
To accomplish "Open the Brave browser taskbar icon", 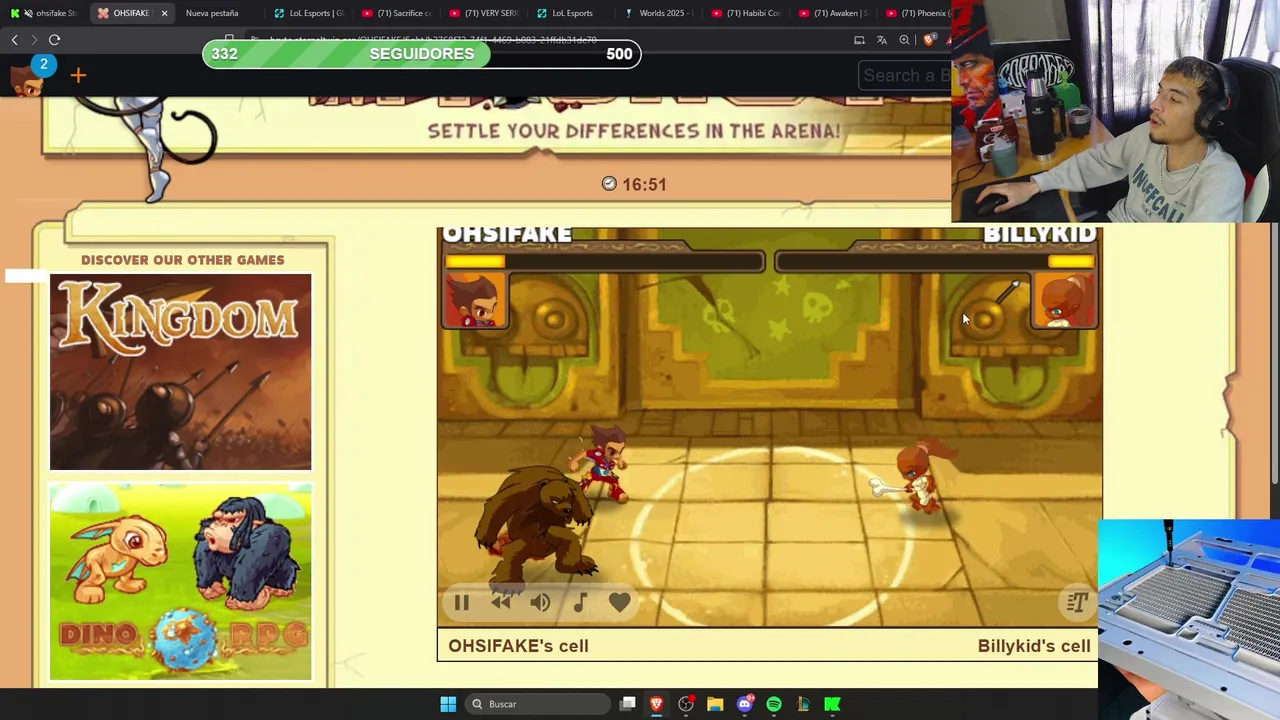I will click(656, 704).
